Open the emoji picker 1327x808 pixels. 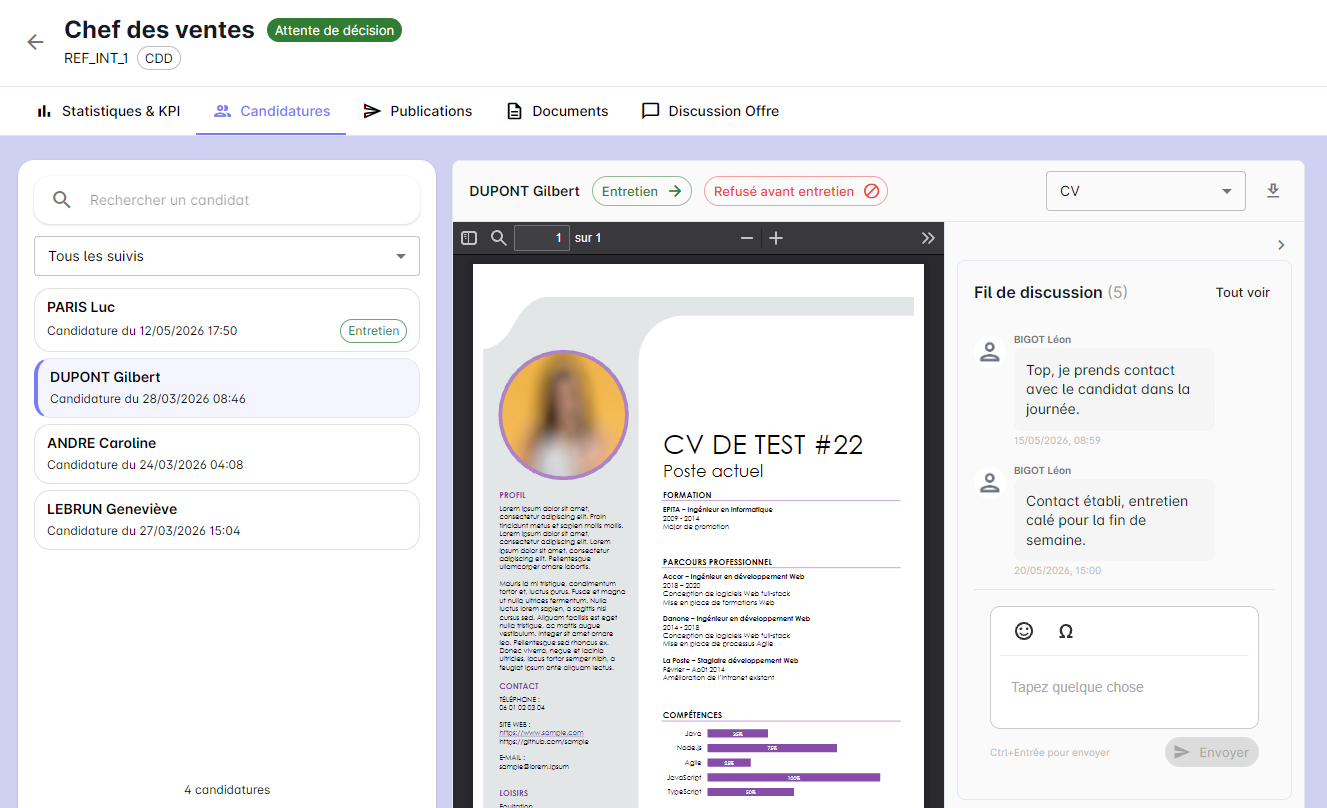[1024, 631]
